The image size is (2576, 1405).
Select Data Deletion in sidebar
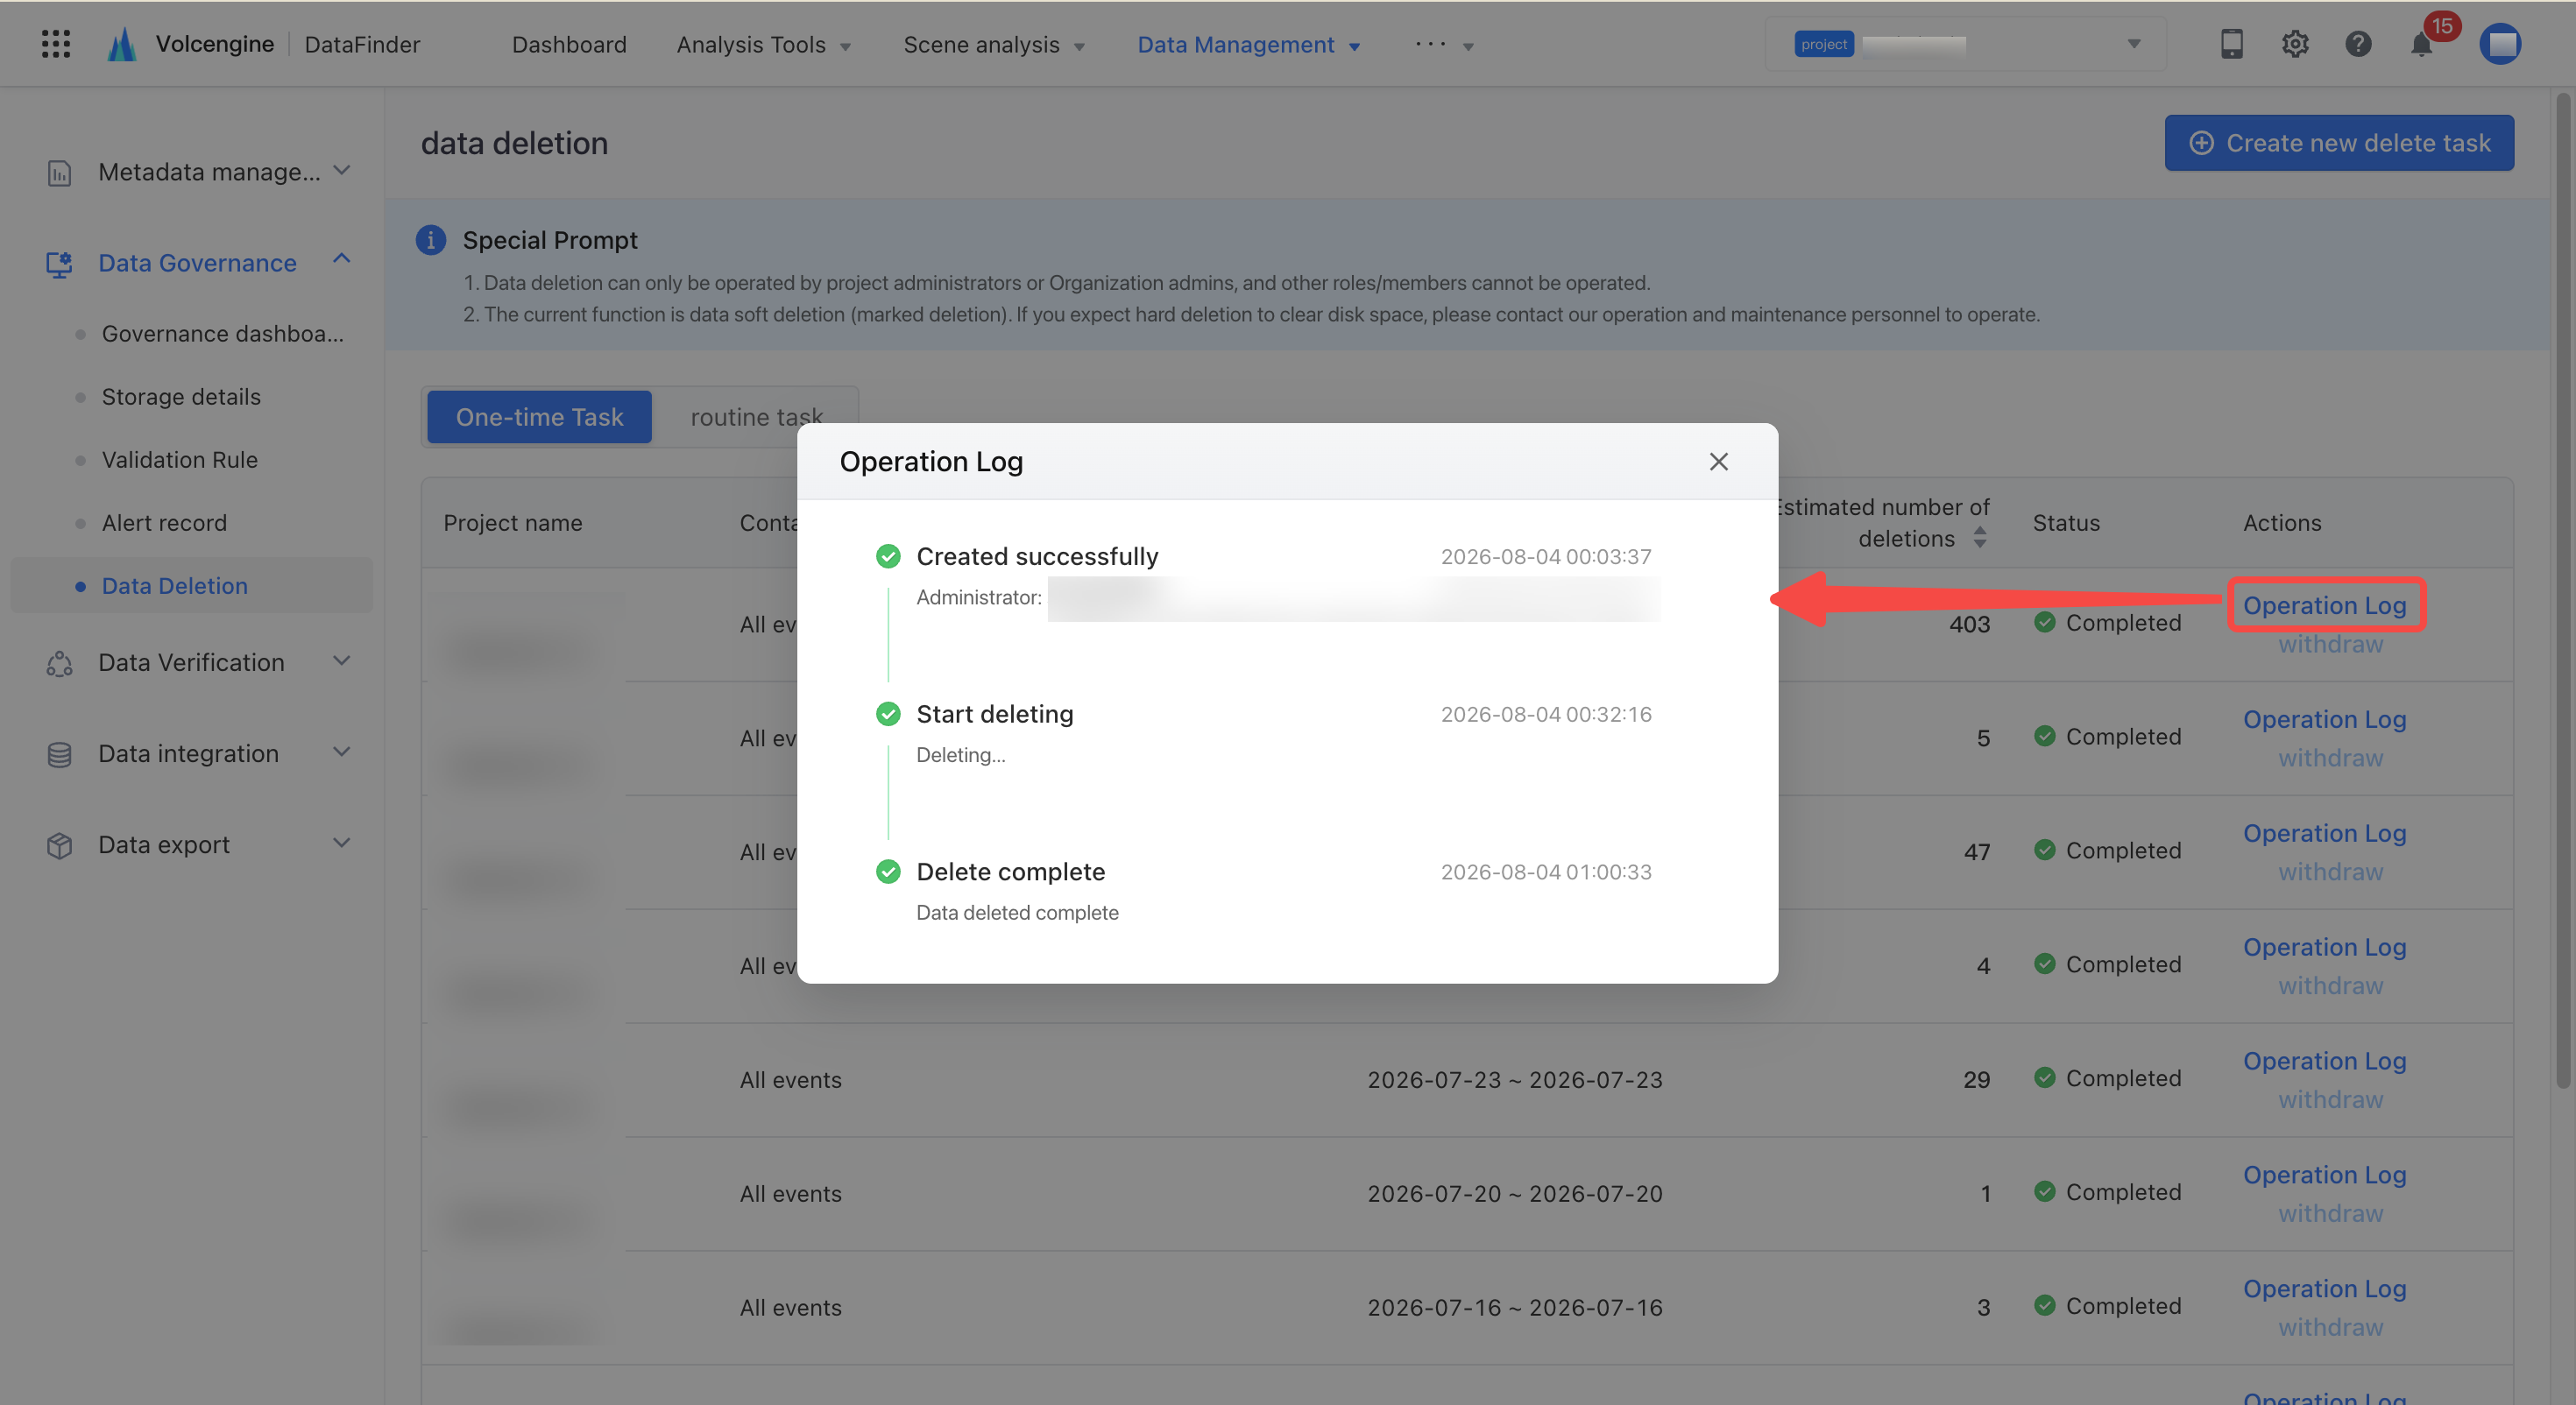pyautogui.click(x=191, y=586)
